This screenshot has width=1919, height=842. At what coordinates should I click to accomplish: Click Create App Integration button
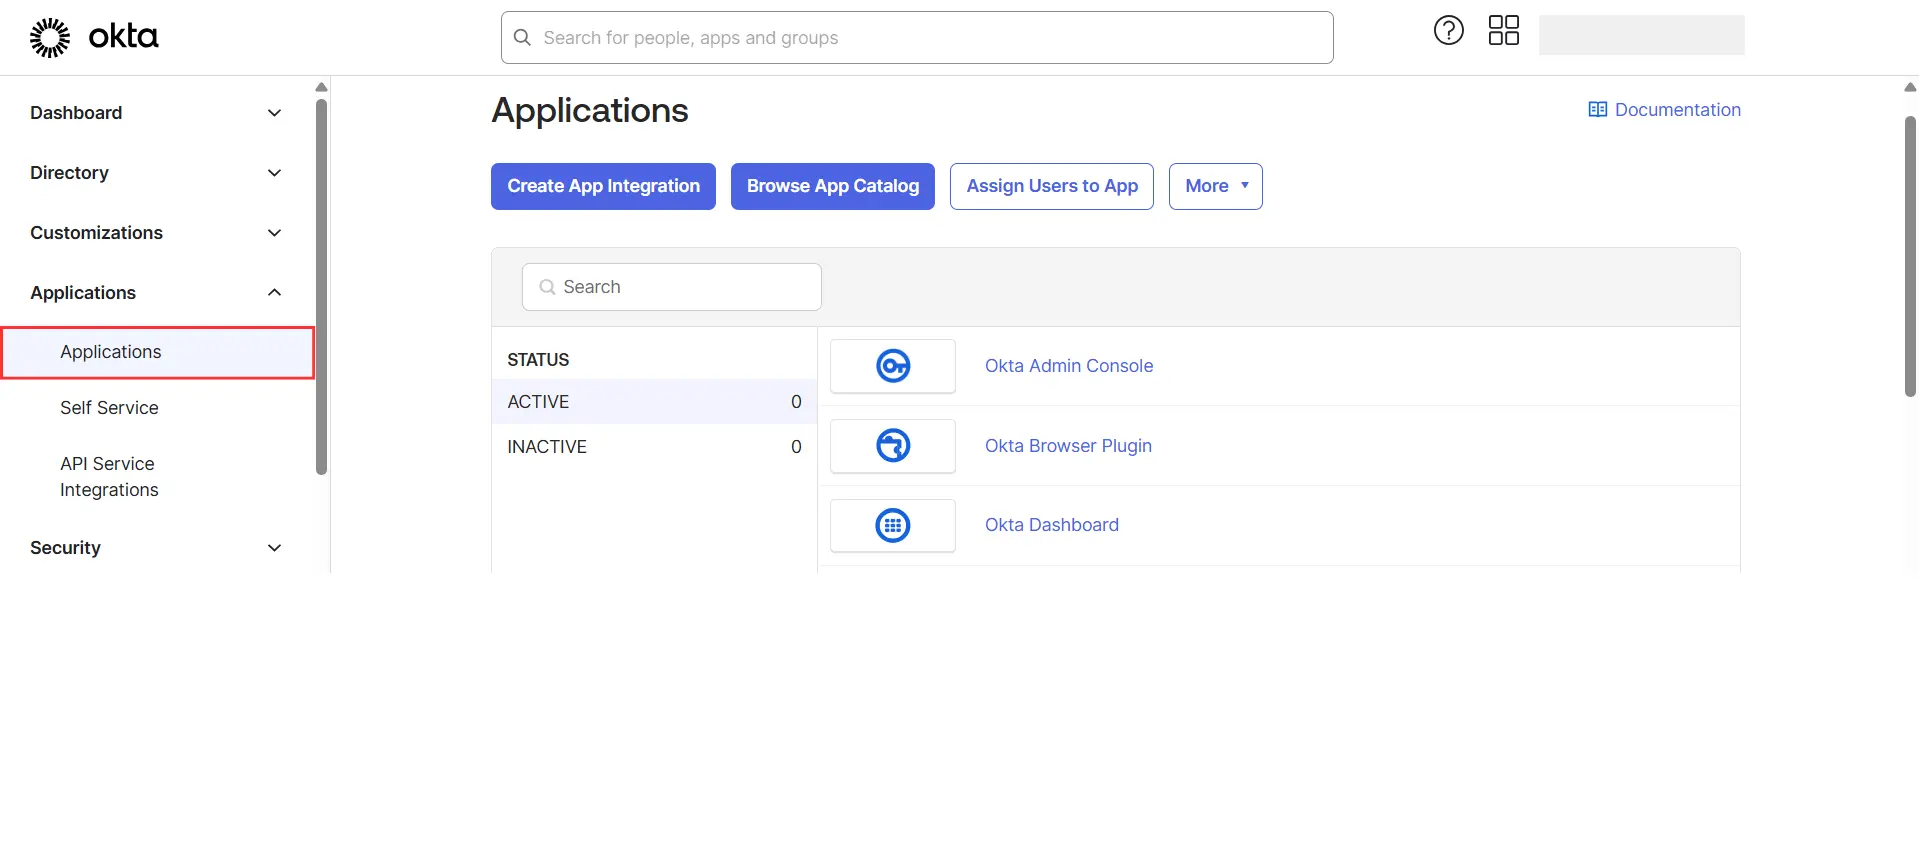point(603,186)
